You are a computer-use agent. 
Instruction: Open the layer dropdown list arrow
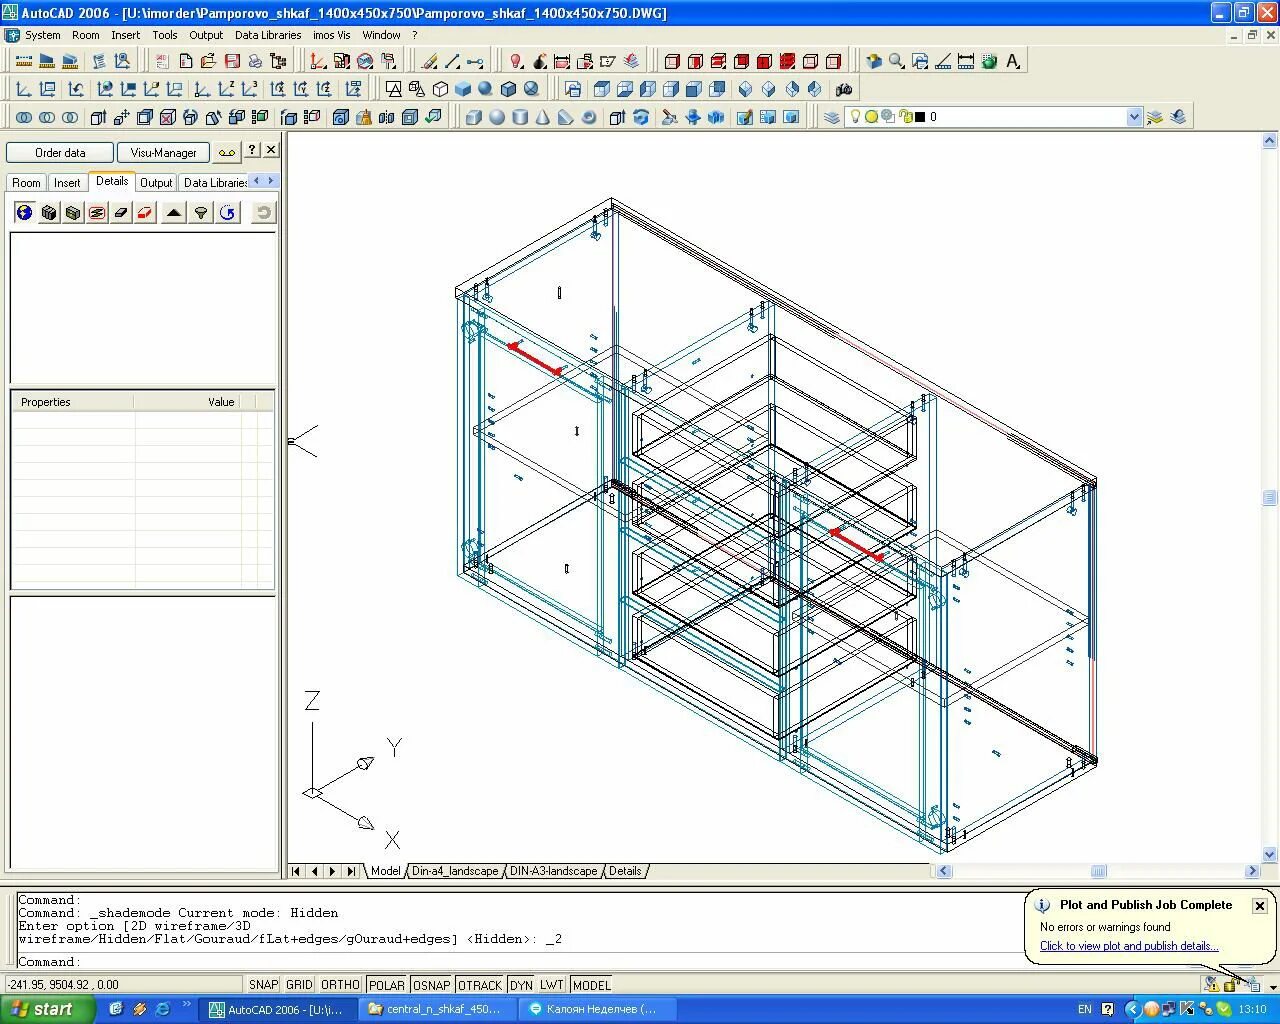1134,117
